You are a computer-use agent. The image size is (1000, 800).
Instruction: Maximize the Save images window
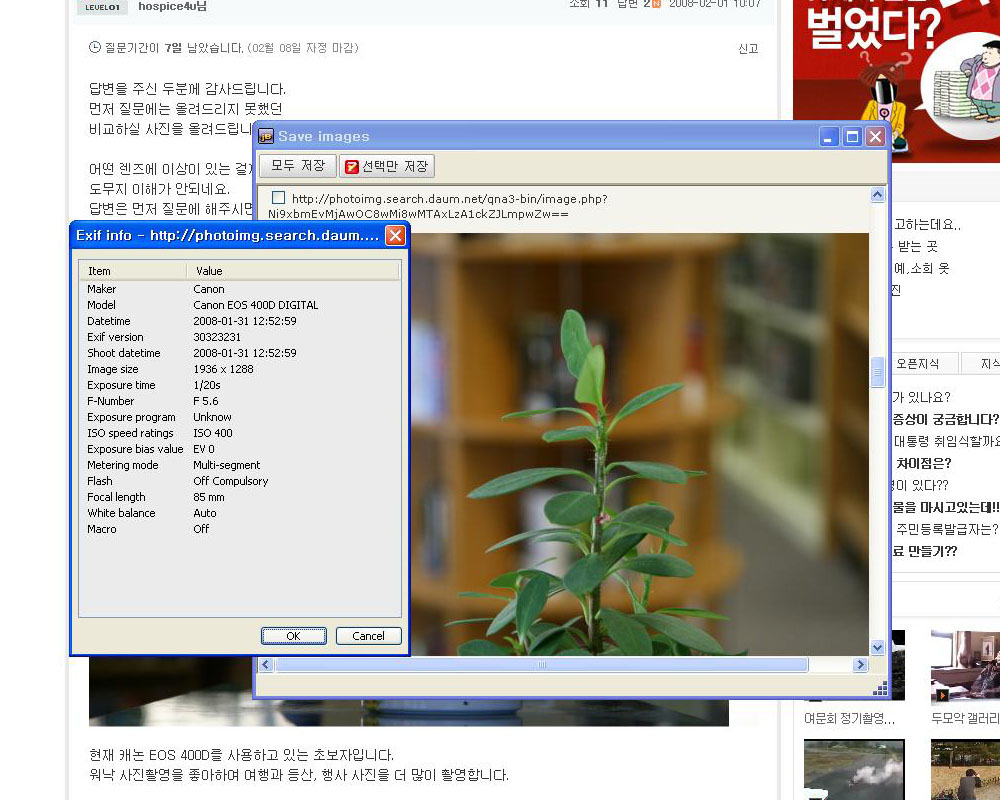[852, 137]
